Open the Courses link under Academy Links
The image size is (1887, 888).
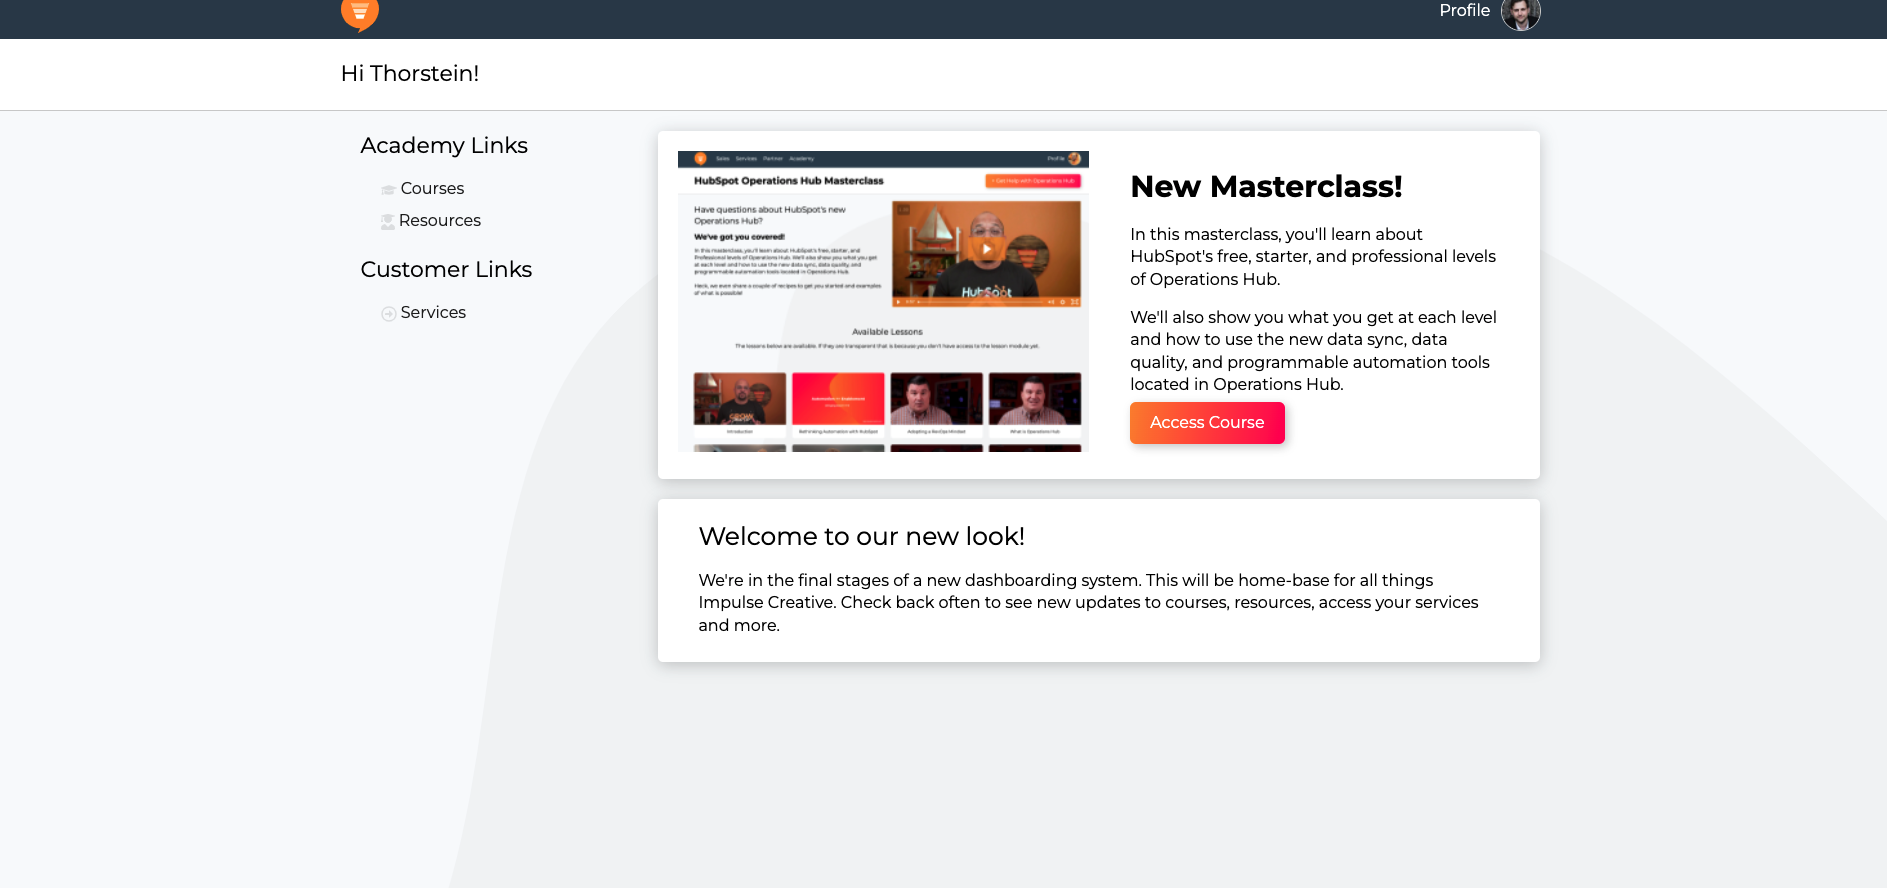[x=432, y=188]
